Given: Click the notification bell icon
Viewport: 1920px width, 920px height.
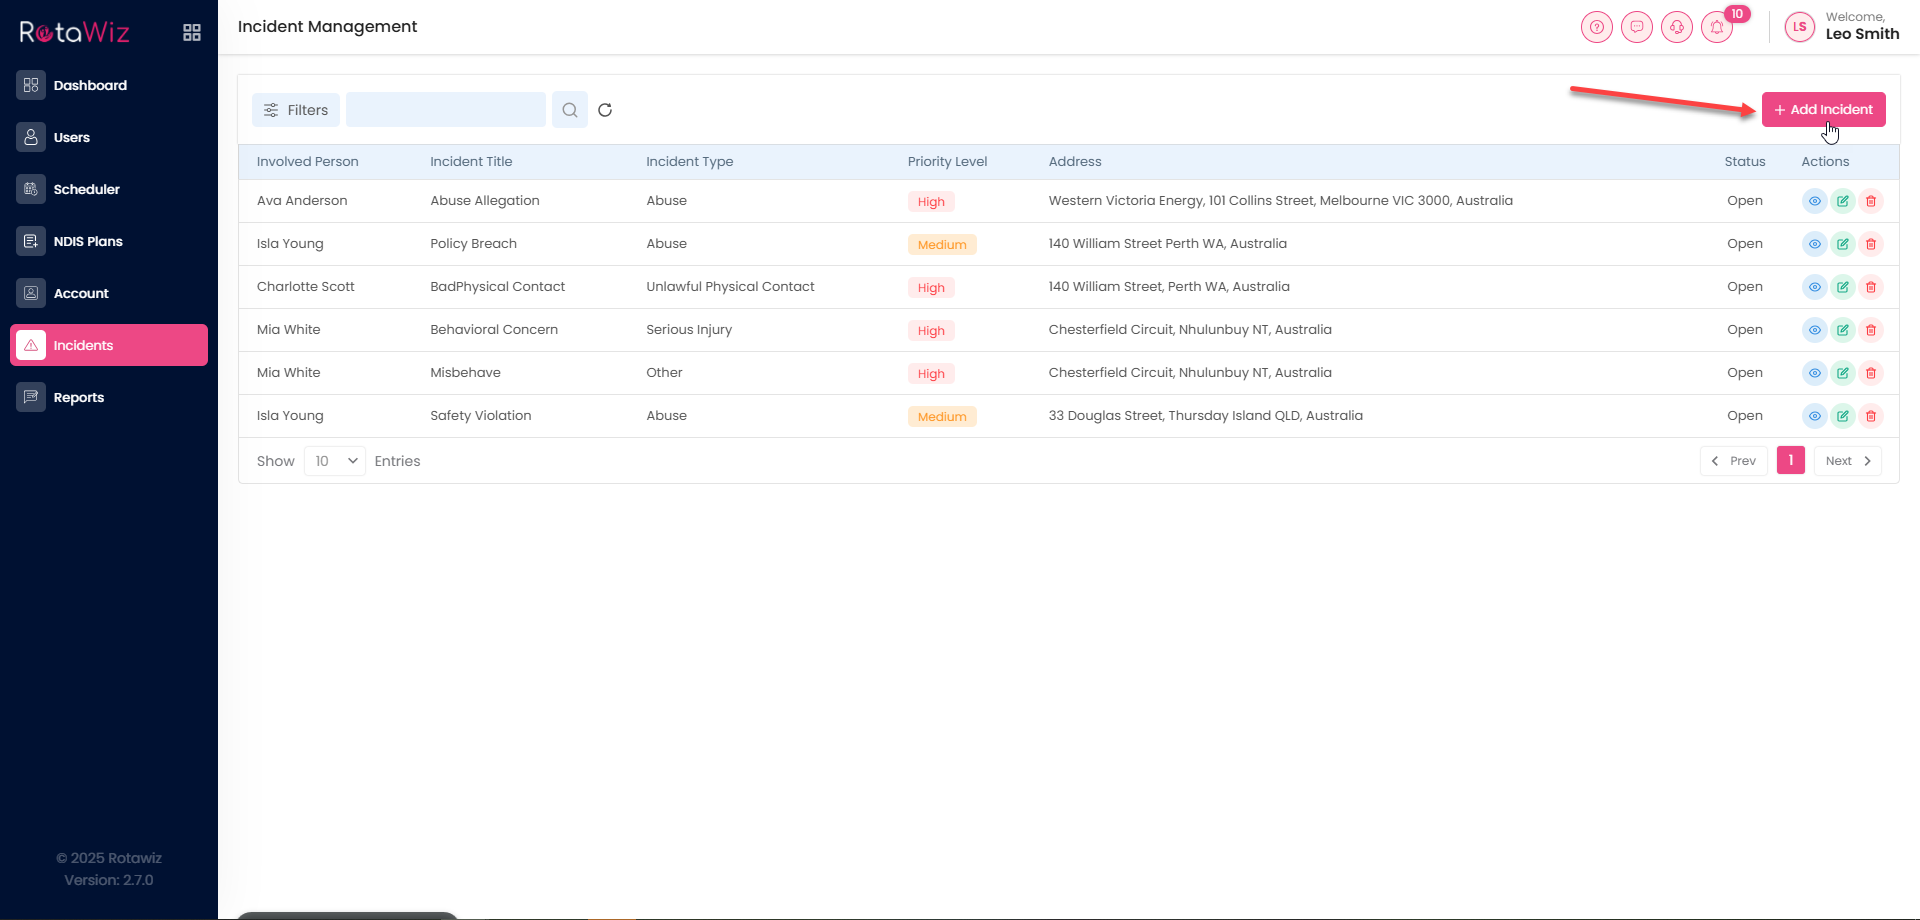Looking at the screenshot, I should click(x=1716, y=27).
